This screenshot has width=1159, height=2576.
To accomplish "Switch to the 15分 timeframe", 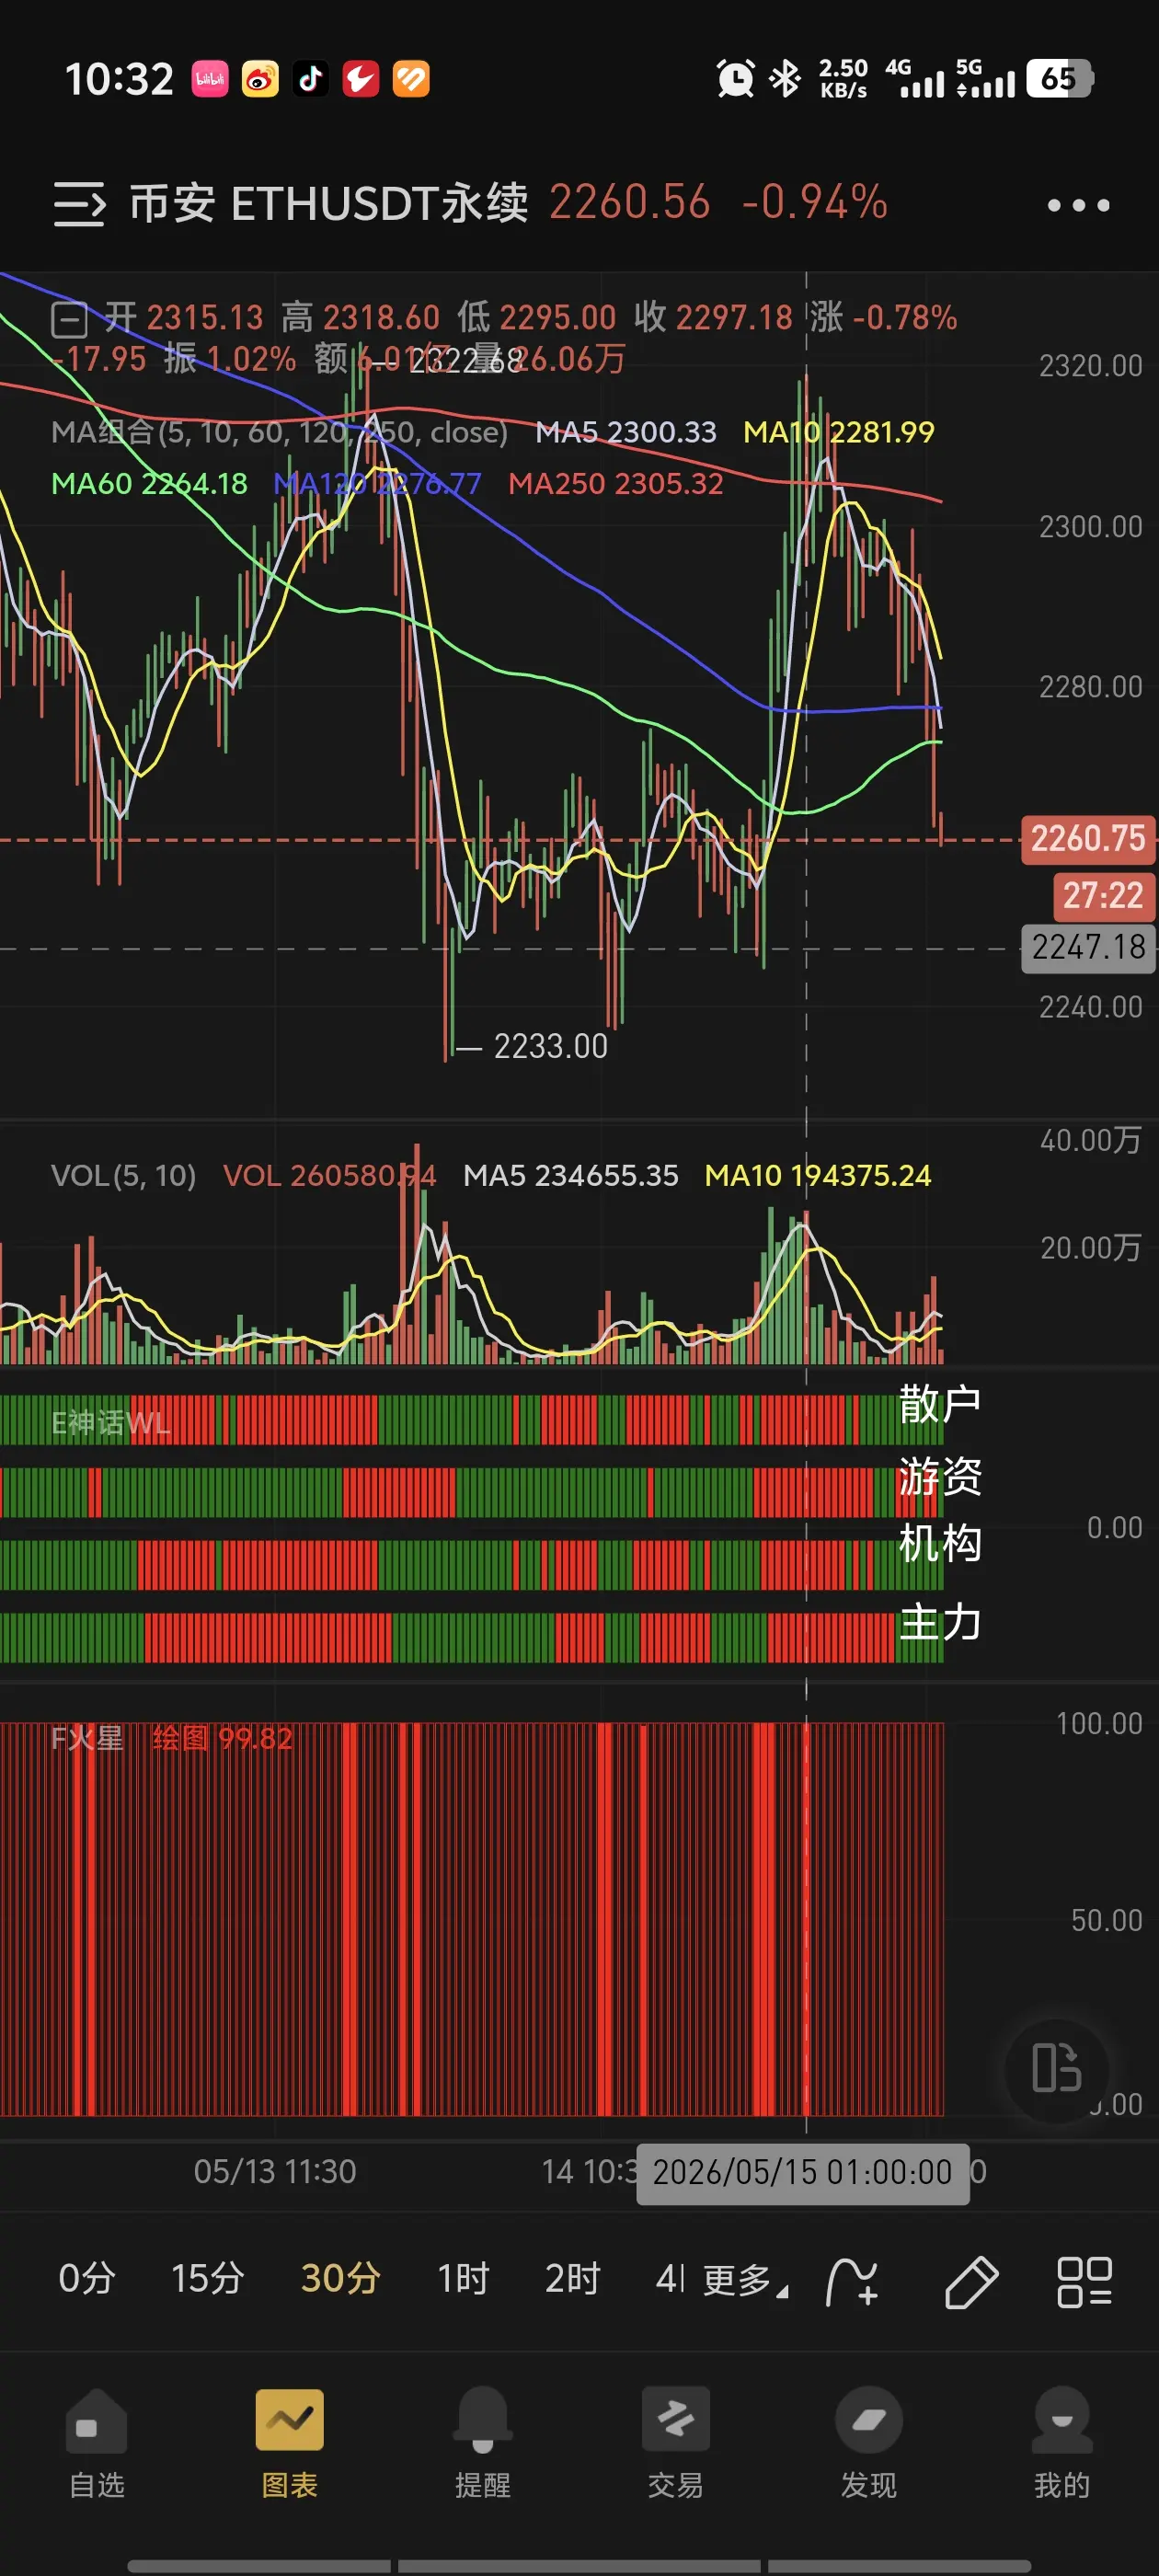I will (208, 2279).
